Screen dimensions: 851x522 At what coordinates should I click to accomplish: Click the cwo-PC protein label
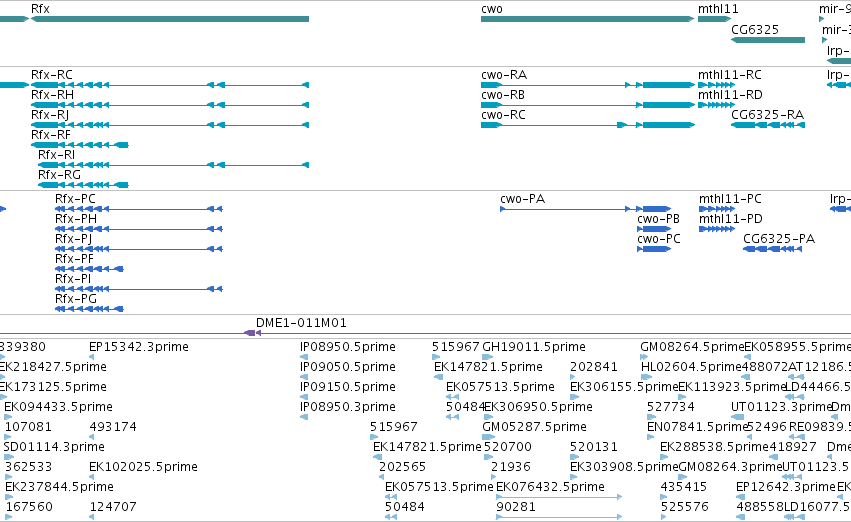point(659,239)
